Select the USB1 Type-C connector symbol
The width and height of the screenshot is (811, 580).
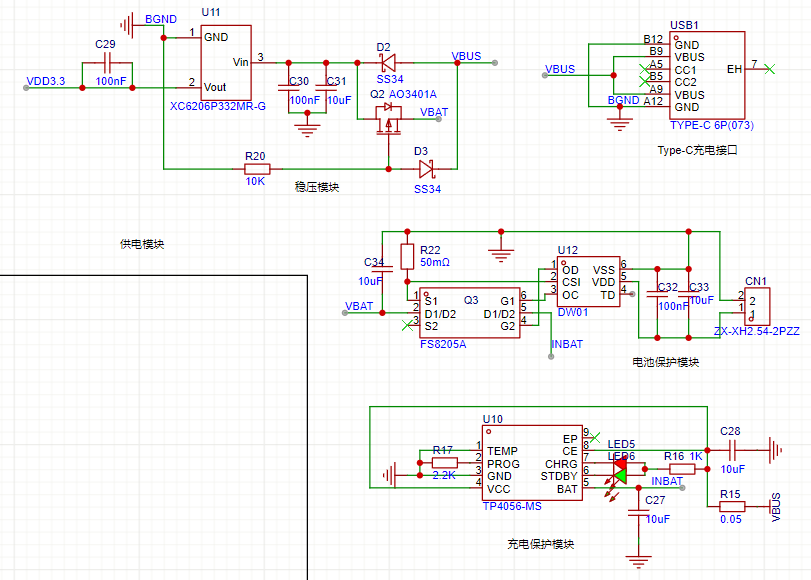click(x=707, y=75)
